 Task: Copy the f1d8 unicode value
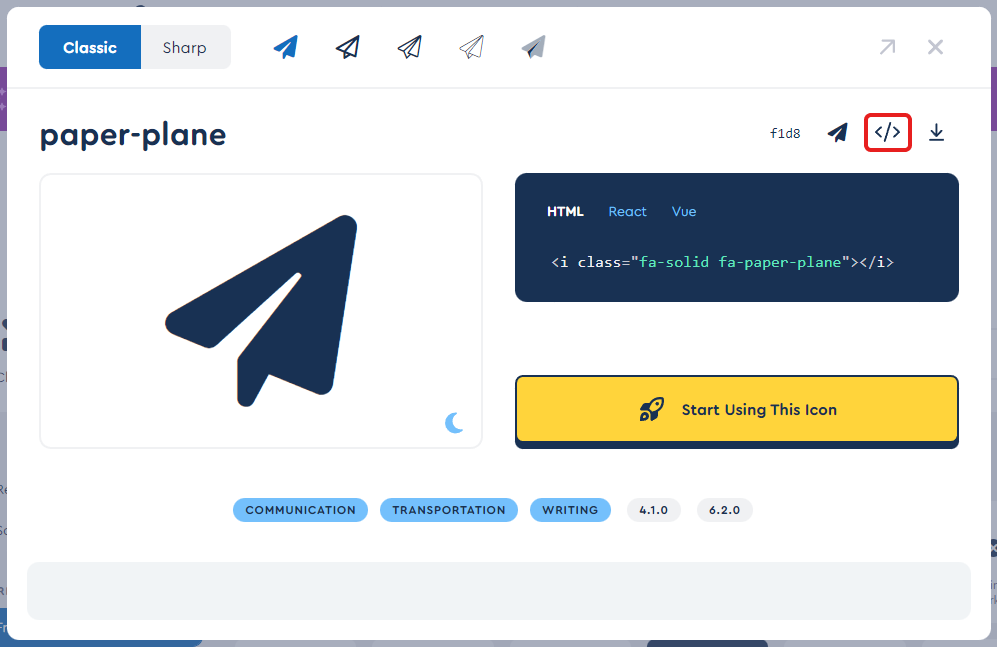pyautogui.click(x=785, y=133)
